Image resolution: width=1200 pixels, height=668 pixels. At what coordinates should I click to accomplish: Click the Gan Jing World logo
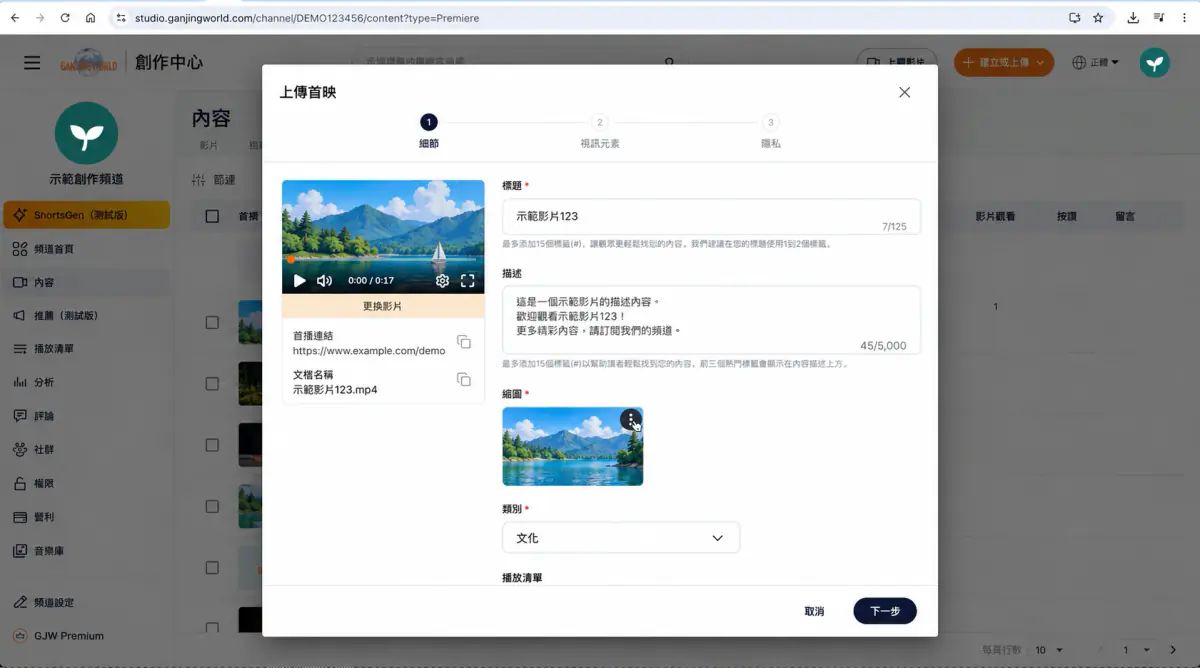point(88,63)
